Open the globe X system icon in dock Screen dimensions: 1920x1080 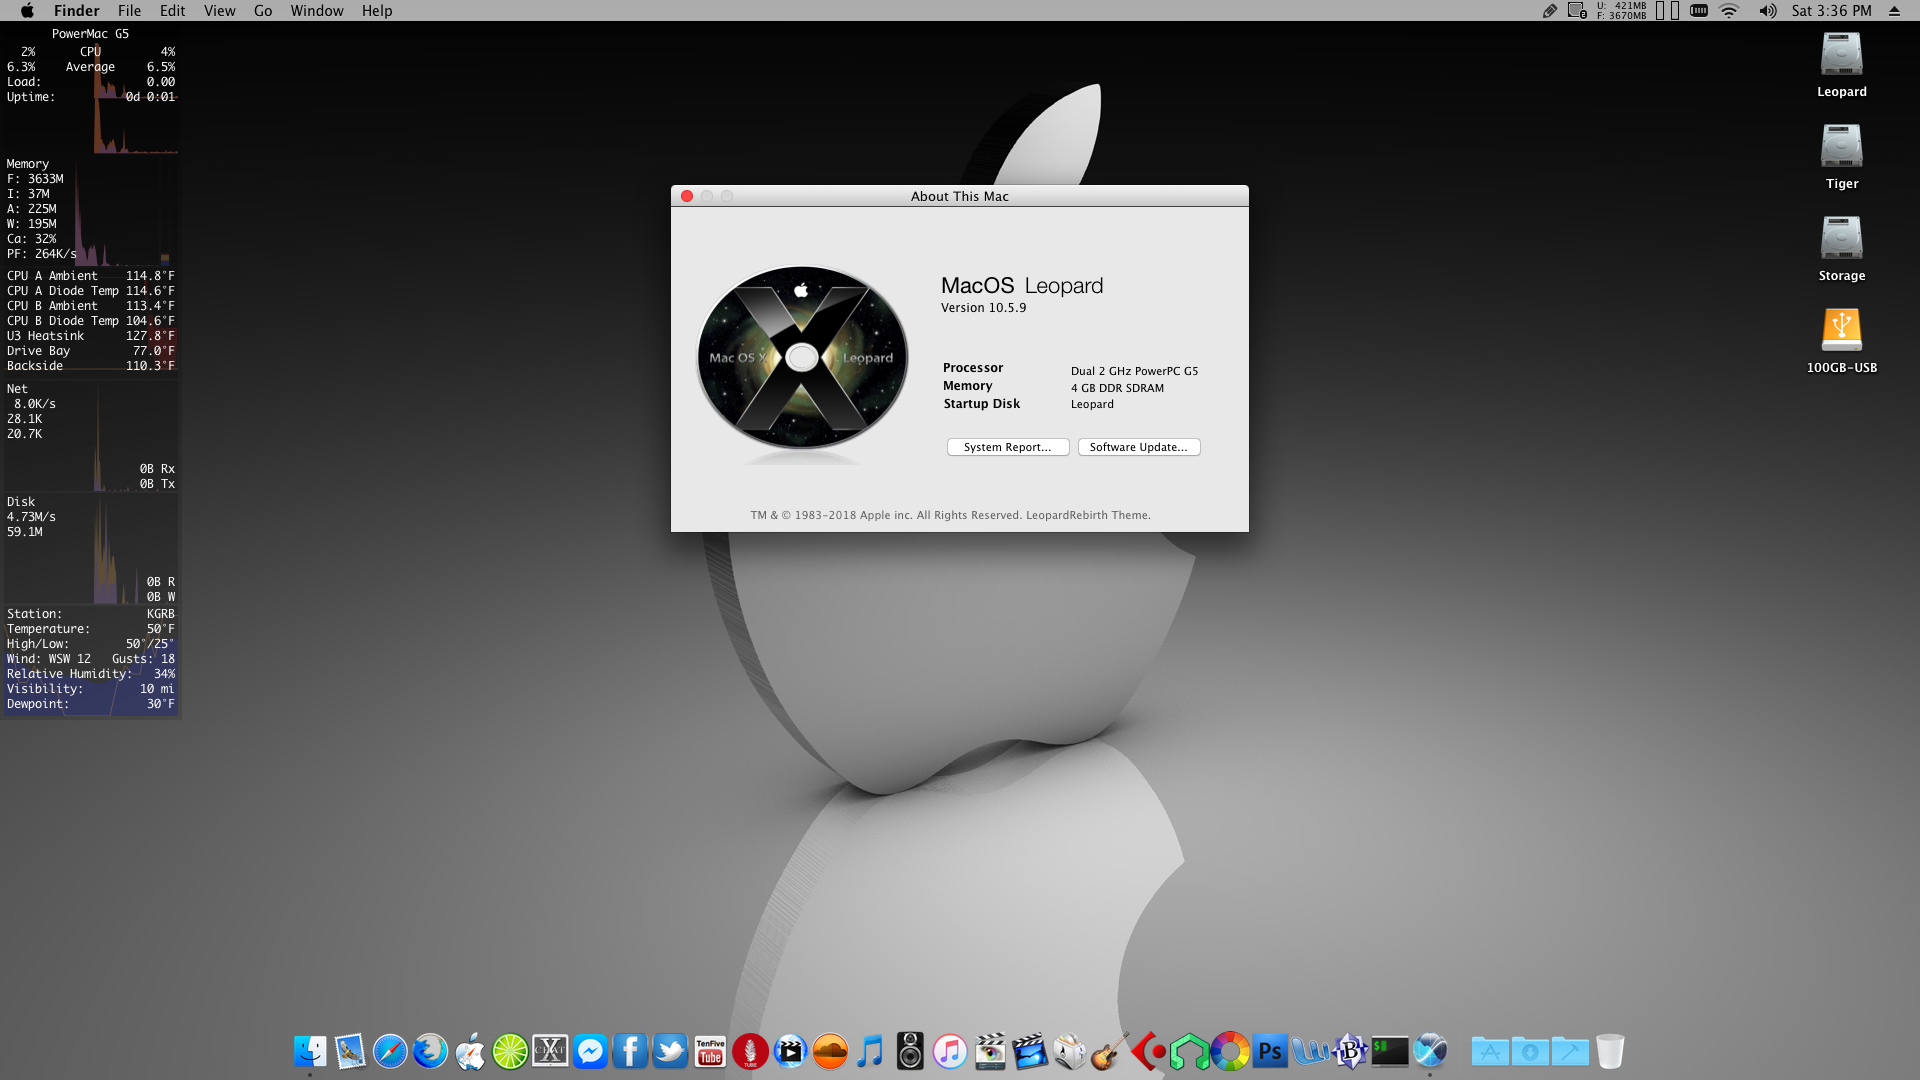[1430, 1051]
